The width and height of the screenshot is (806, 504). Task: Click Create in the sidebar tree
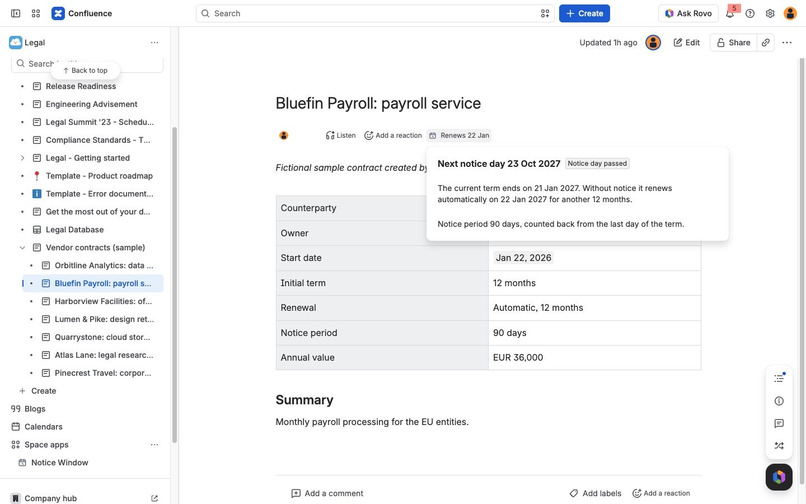[x=43, y=391]
